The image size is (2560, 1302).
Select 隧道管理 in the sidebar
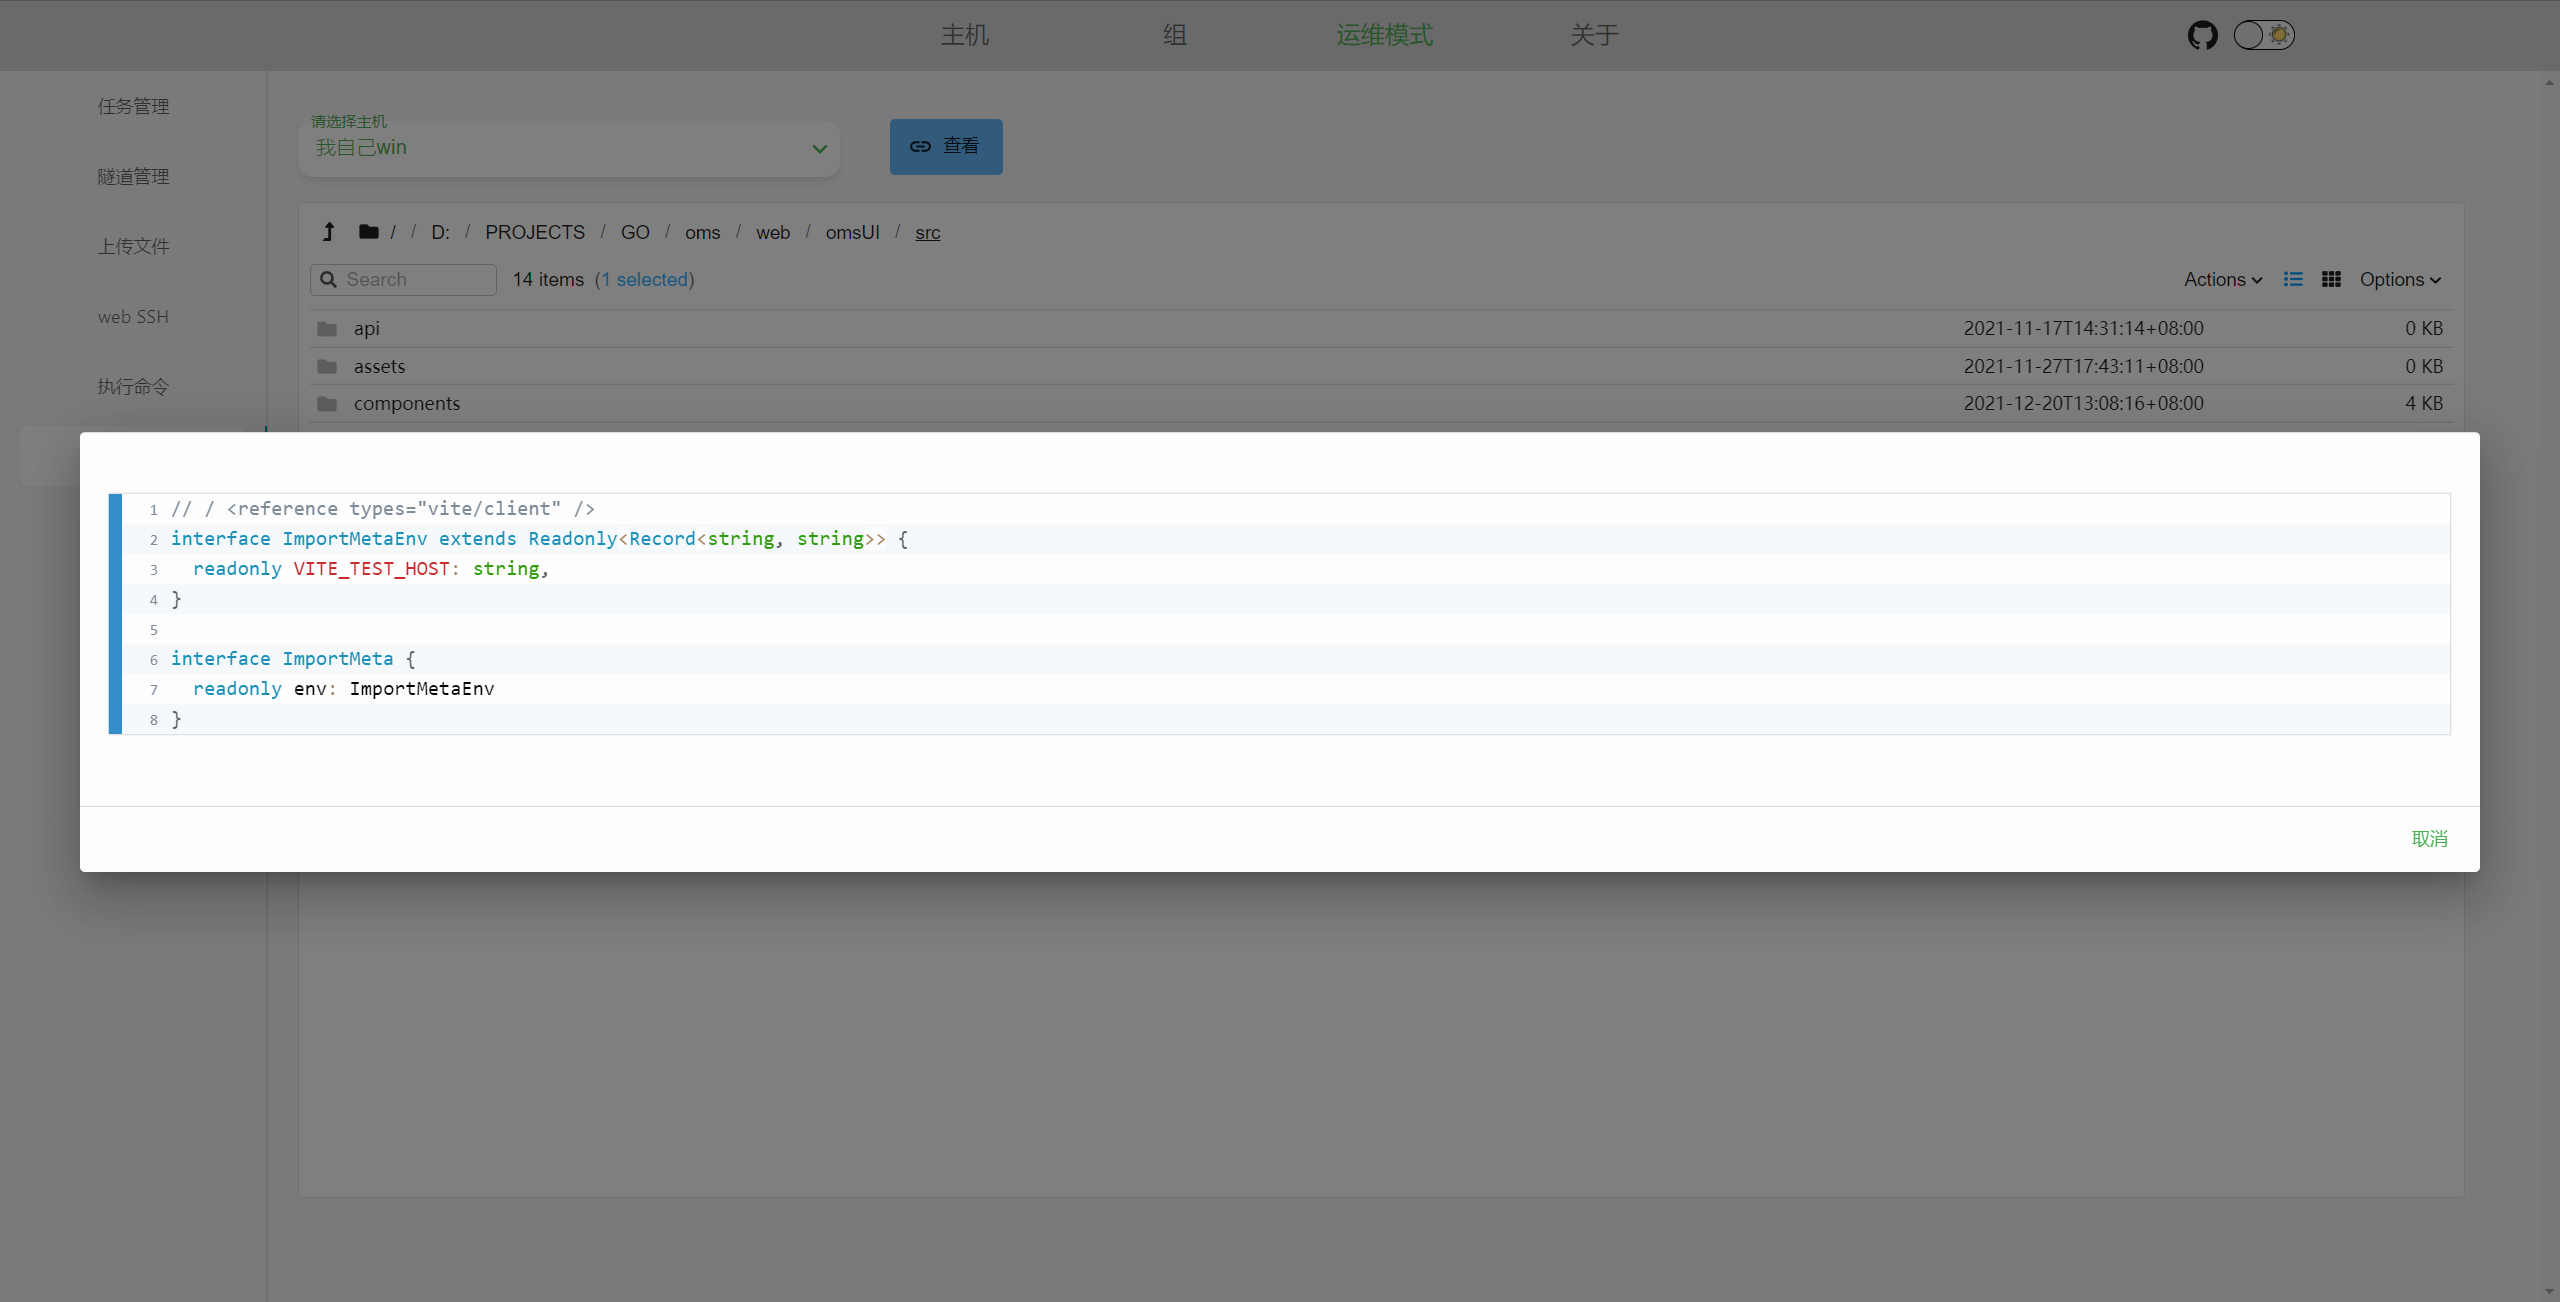pyautogui.click(x=133, y=177)
